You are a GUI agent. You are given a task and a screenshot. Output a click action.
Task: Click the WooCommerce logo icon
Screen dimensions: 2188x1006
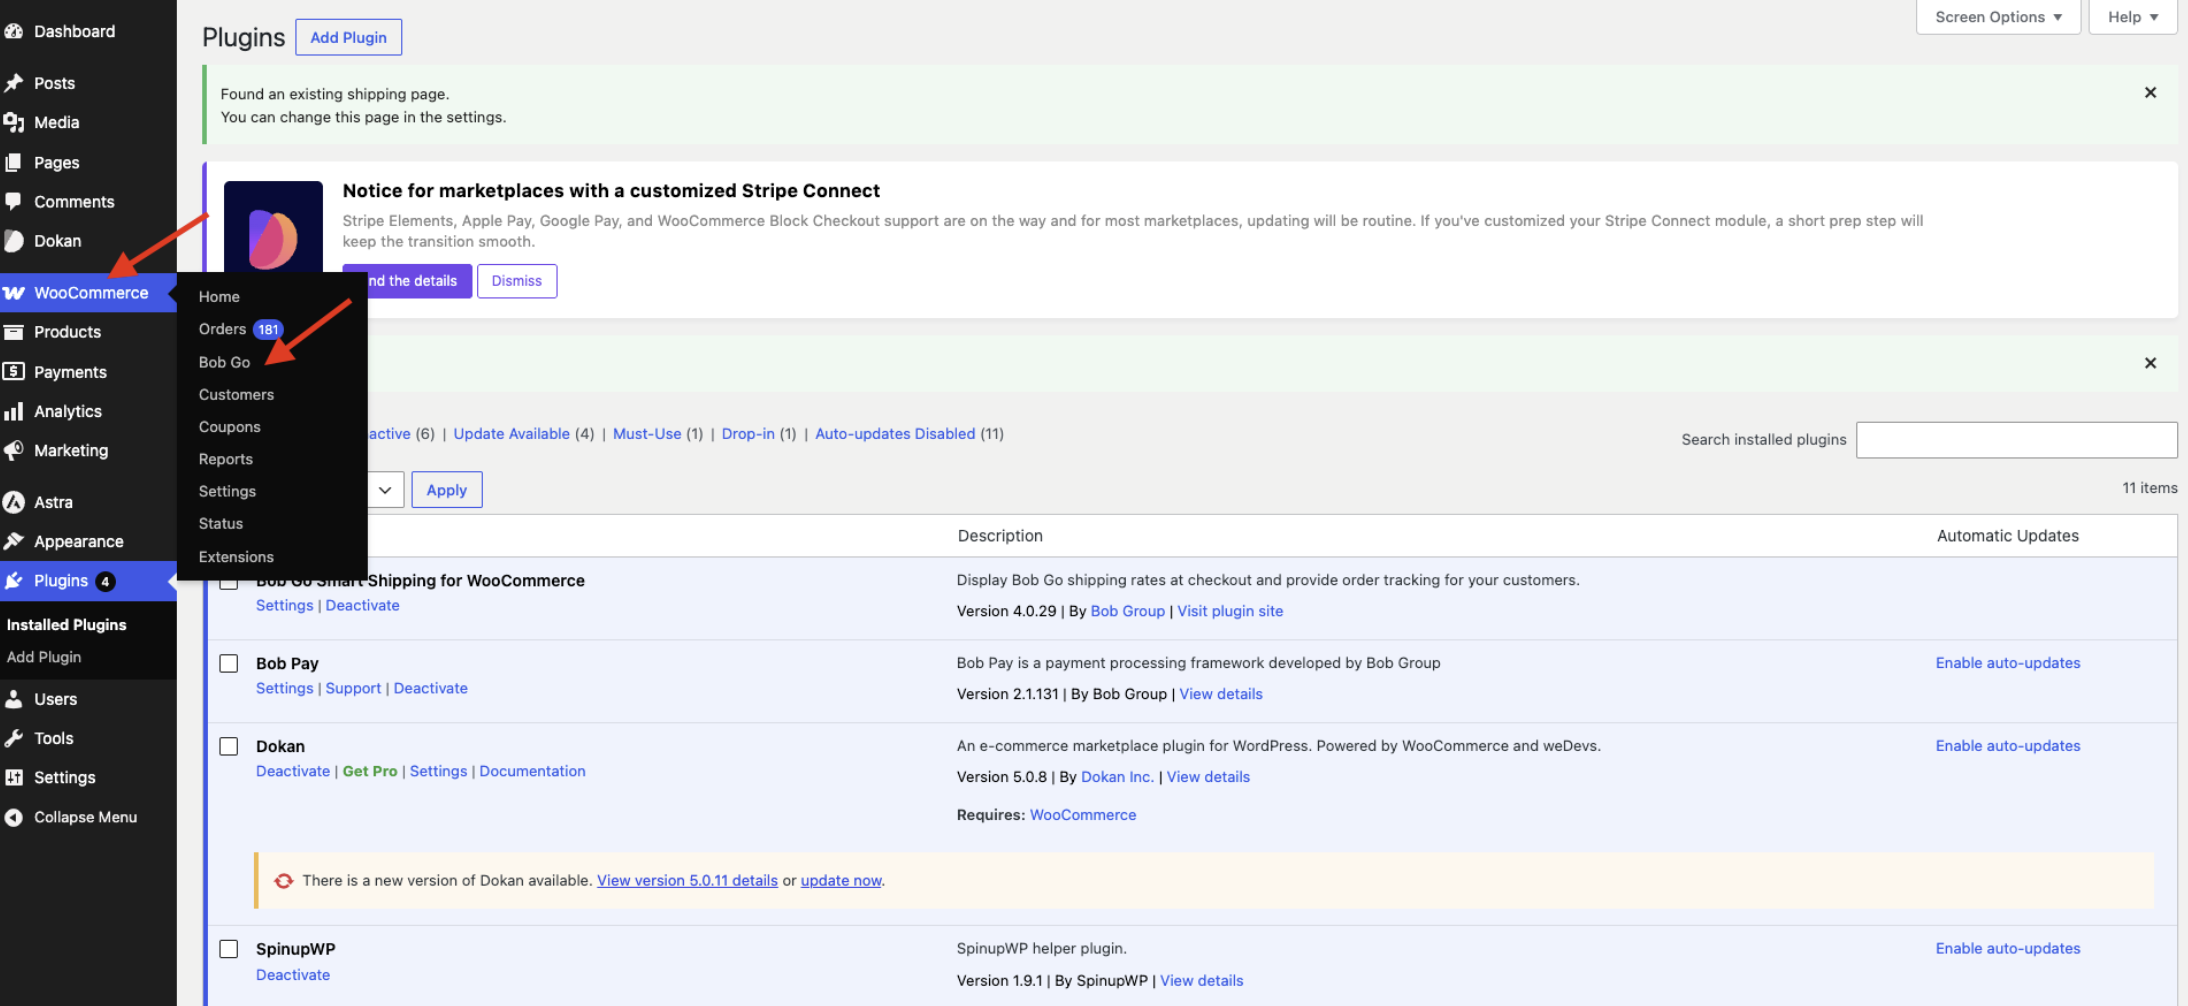pos(13,293)
